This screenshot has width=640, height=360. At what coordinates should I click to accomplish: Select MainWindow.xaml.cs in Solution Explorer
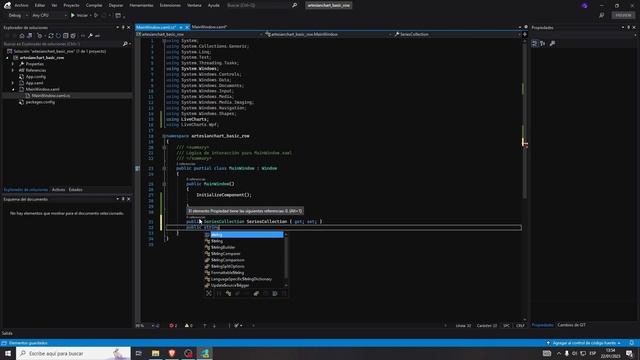click(x=51, y=96)
